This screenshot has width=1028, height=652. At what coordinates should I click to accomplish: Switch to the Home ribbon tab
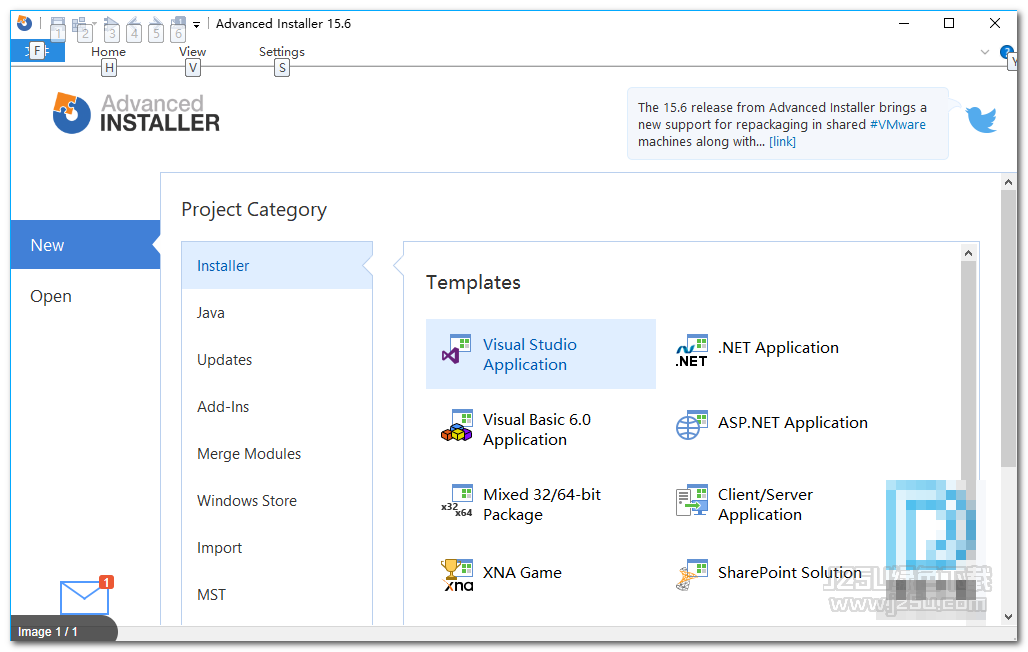[x=108, y=52]
